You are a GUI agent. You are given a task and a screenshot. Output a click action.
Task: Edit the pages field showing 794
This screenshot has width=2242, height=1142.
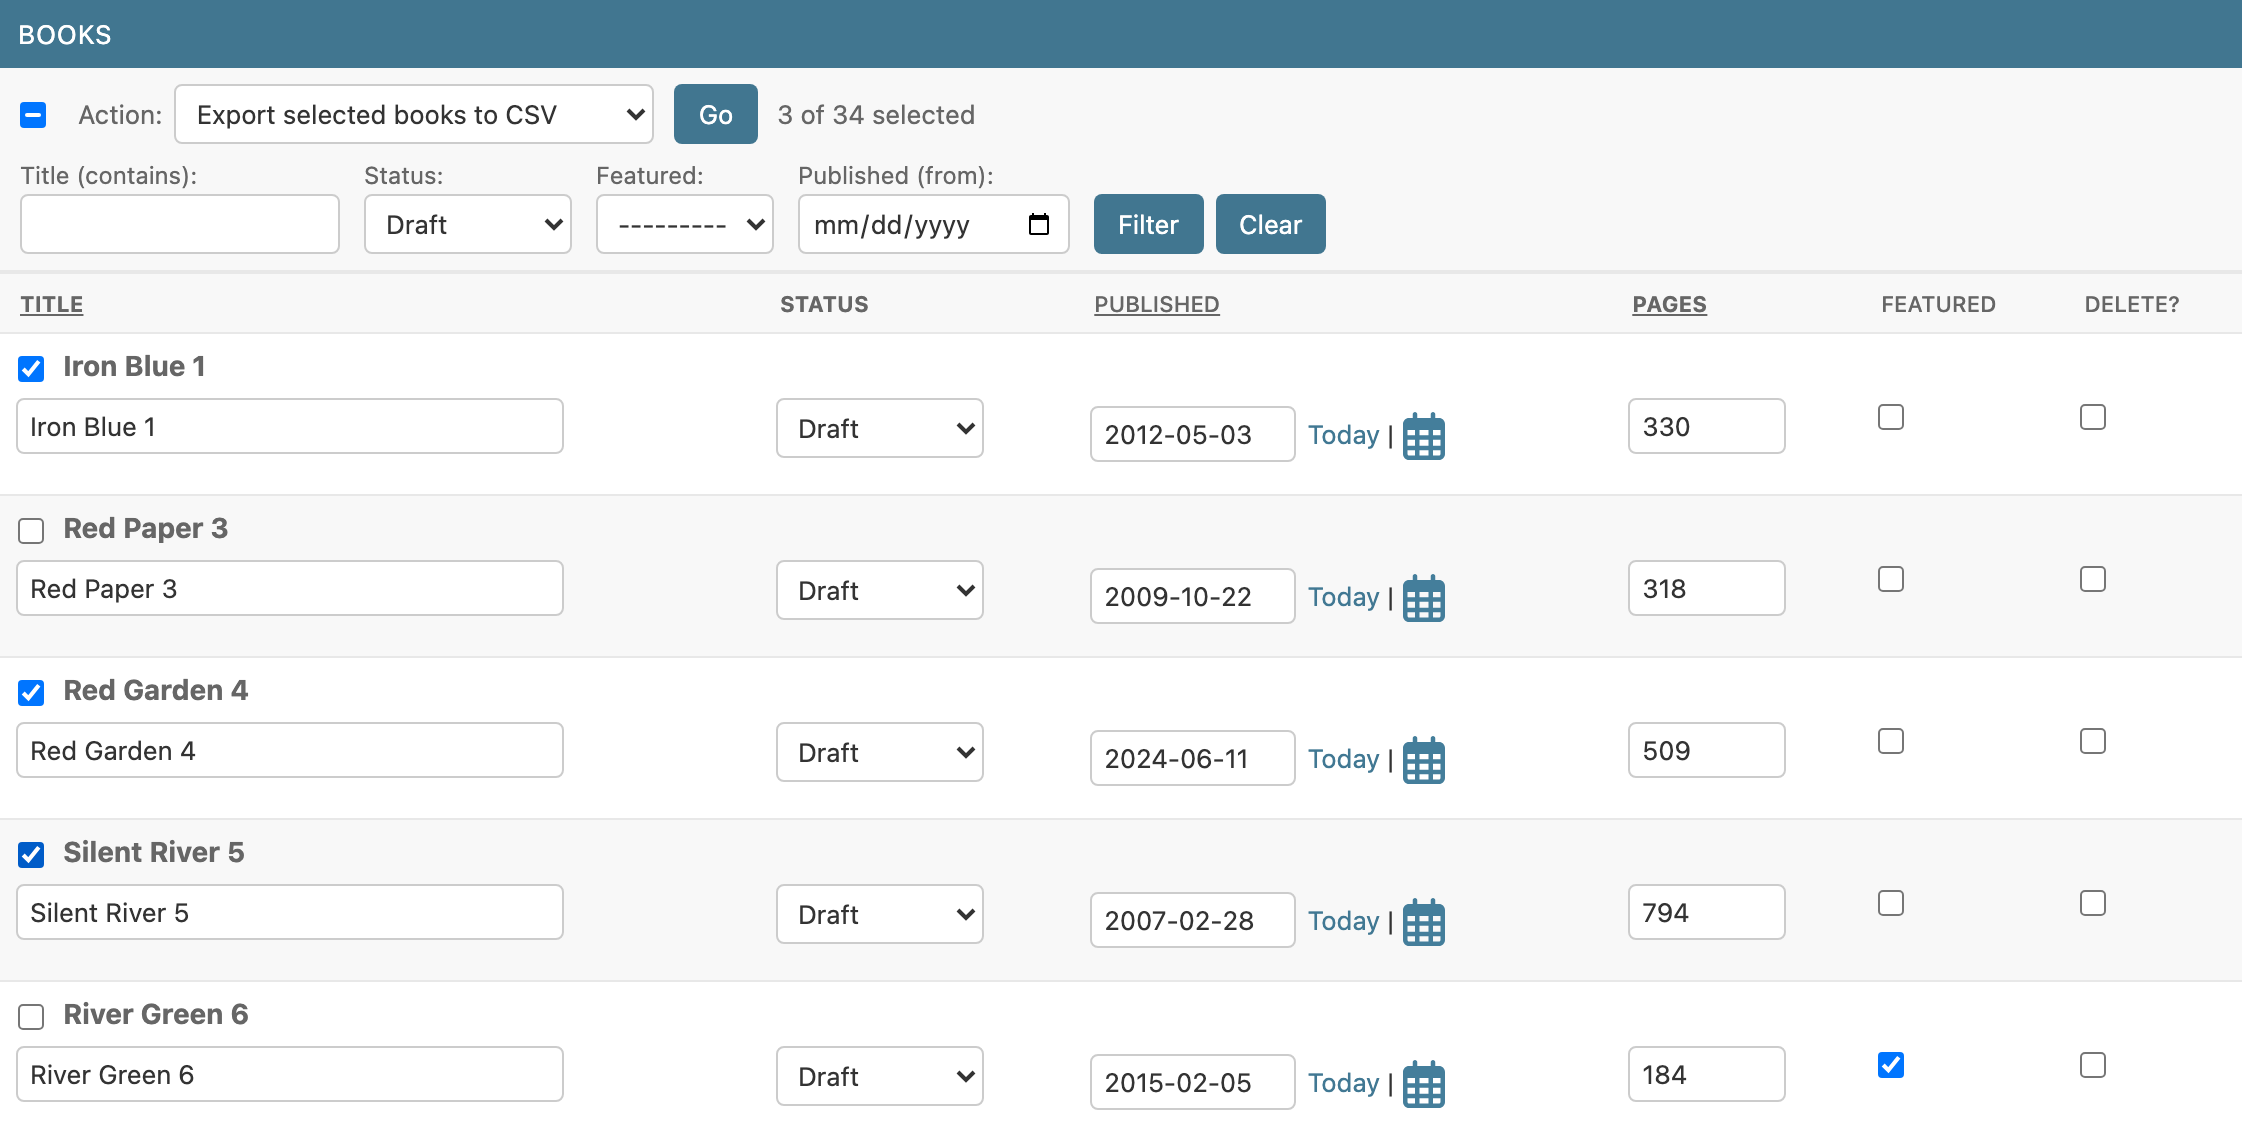pyautogui.click(x=1707, y=912)
